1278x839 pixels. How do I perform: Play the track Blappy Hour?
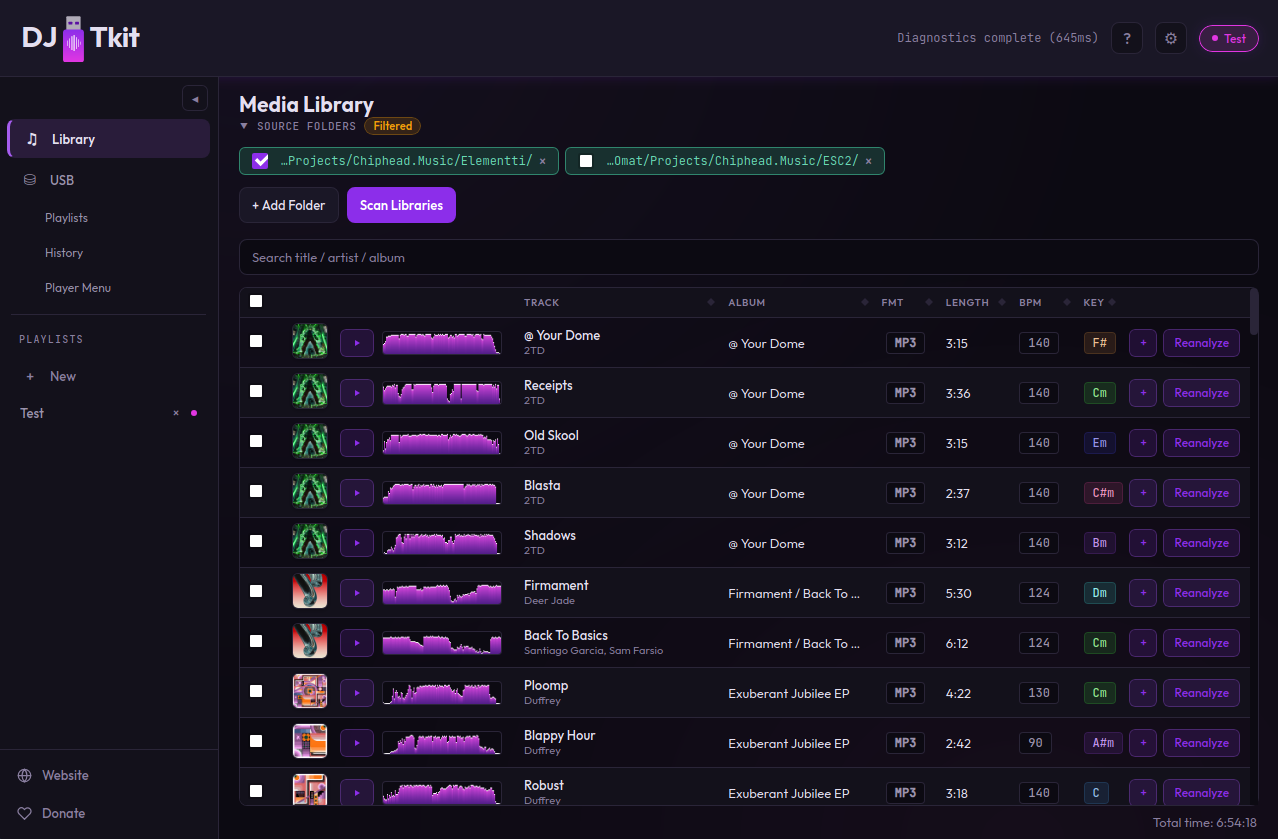click(x=357, y=743)
